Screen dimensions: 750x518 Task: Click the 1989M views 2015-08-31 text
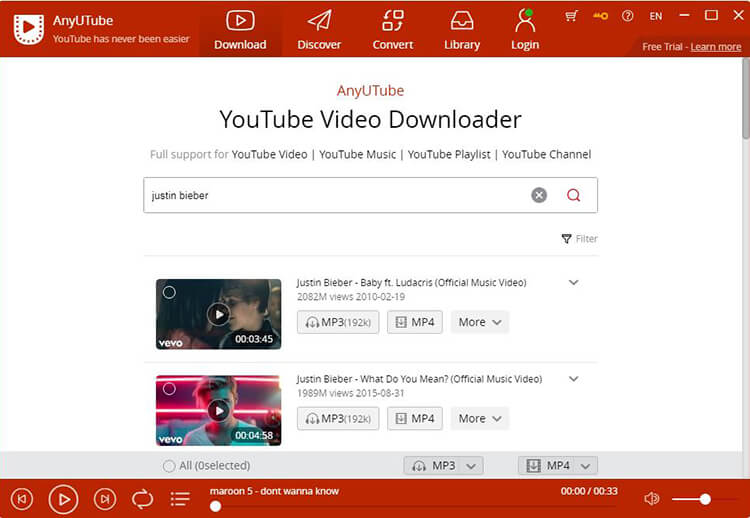351,393
